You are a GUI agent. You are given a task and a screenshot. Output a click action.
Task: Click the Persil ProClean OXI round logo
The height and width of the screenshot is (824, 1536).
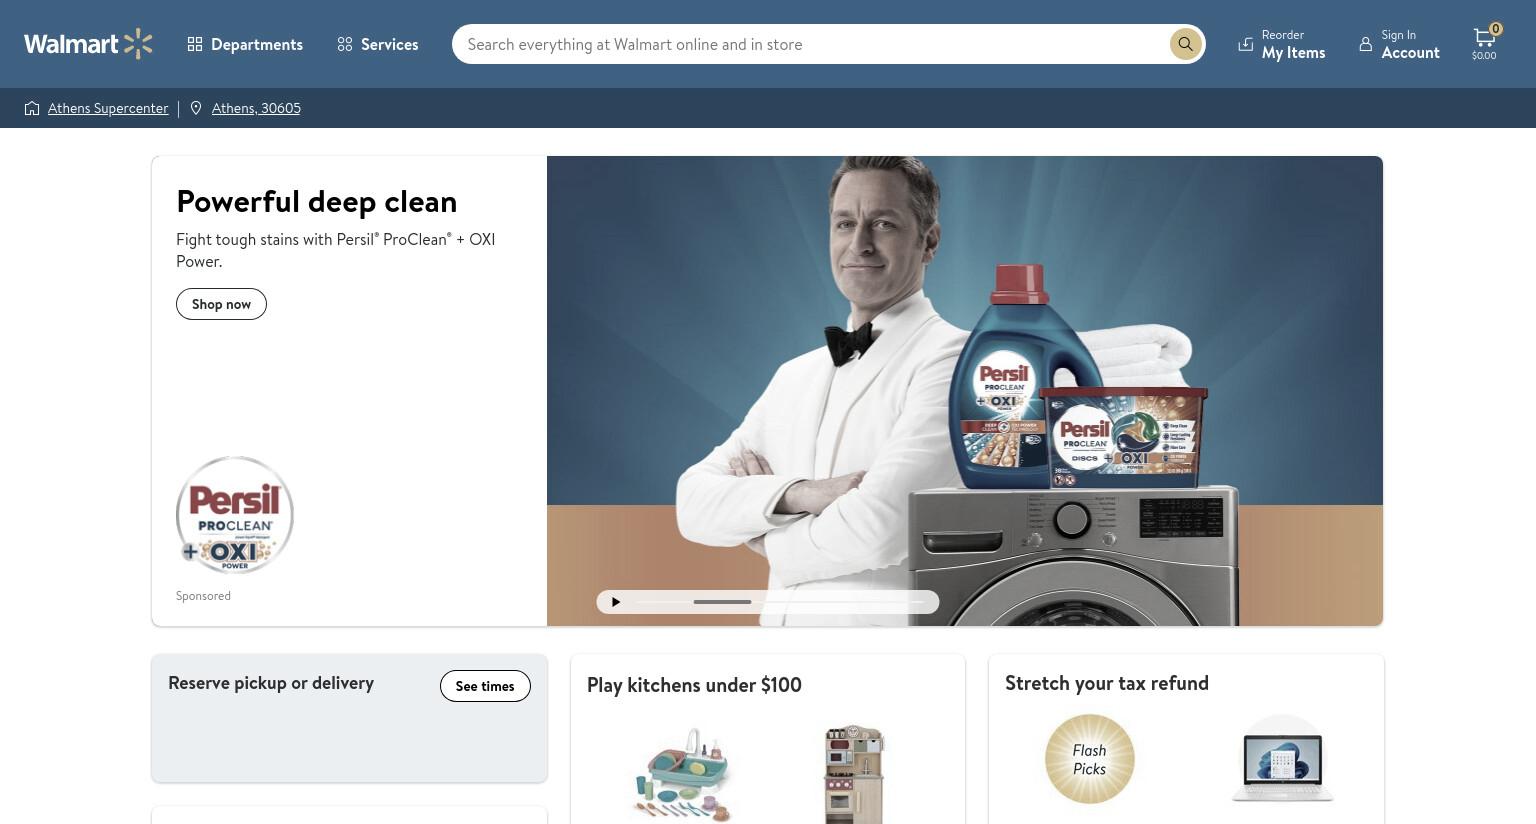coord(235,515)
